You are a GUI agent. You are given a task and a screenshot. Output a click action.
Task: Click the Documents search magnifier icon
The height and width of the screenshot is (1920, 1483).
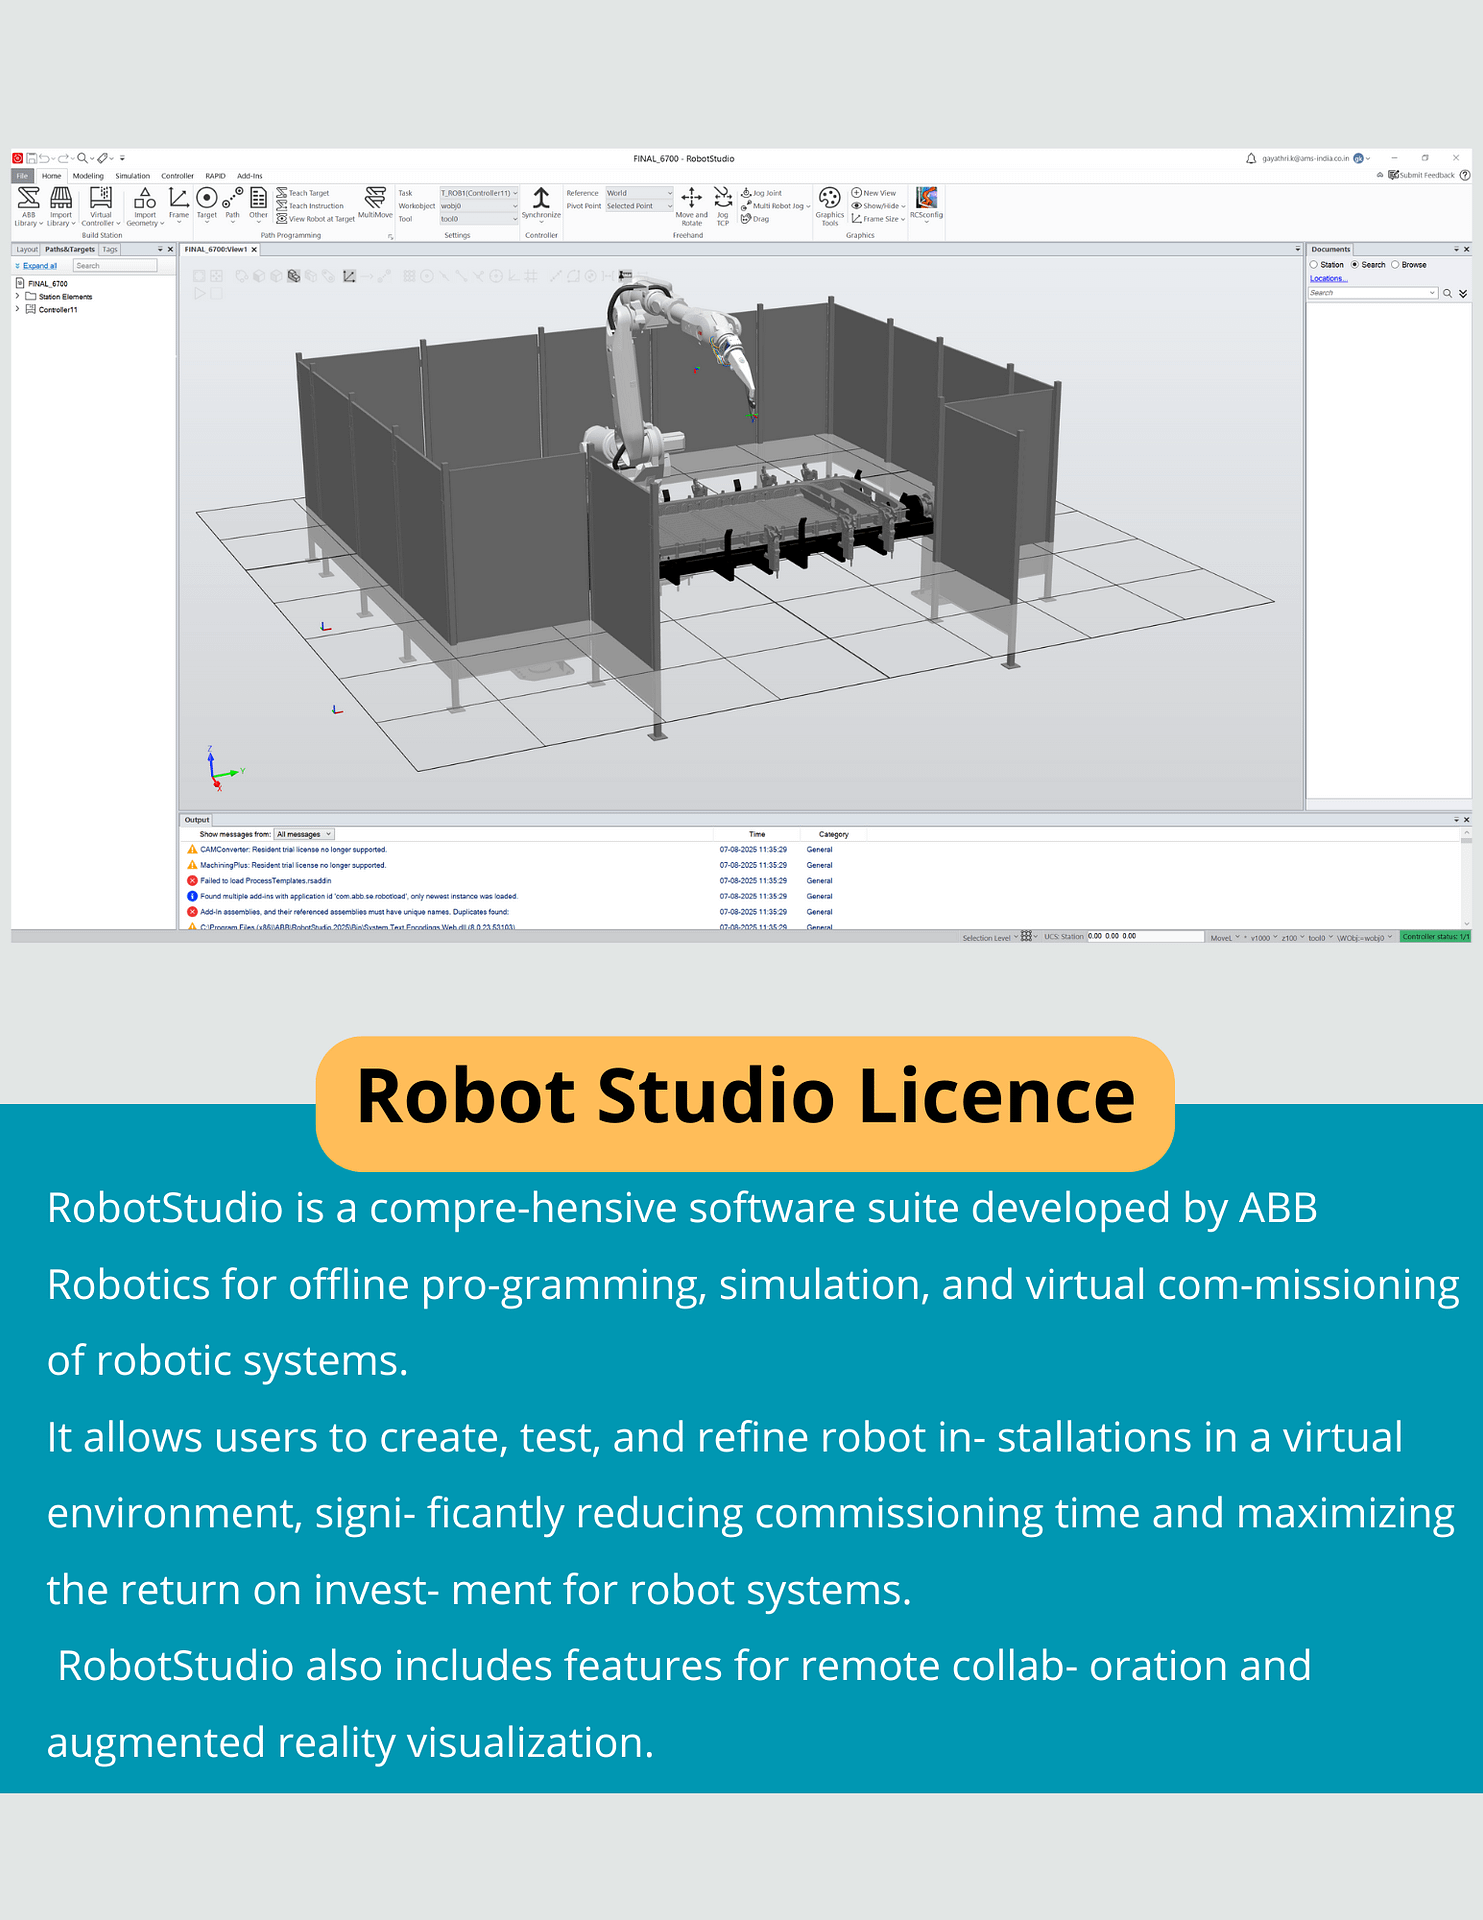click(x=1447, y=293)
